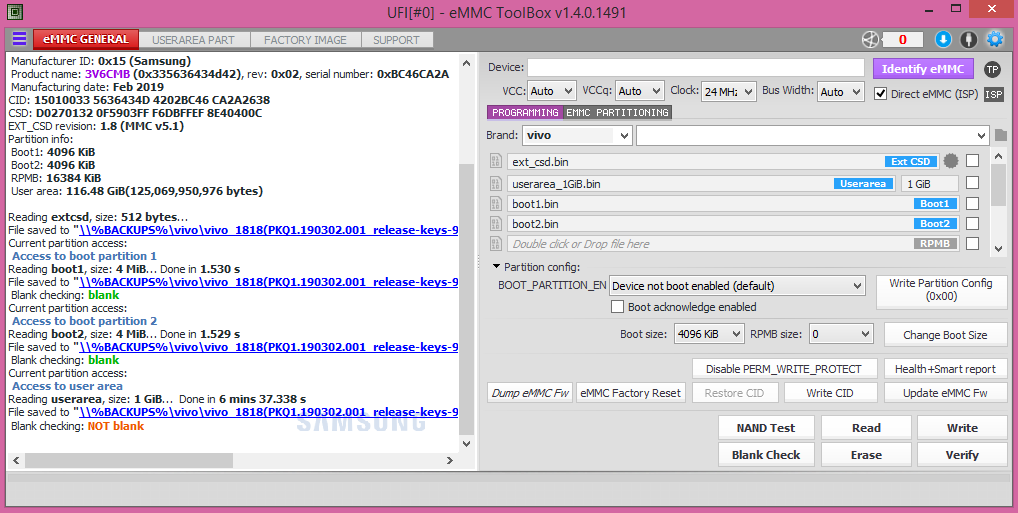Open the BOOT_PARTITION_EN dropdown
The width and height of the screenshot is (1018, 513).
[738, 286]
